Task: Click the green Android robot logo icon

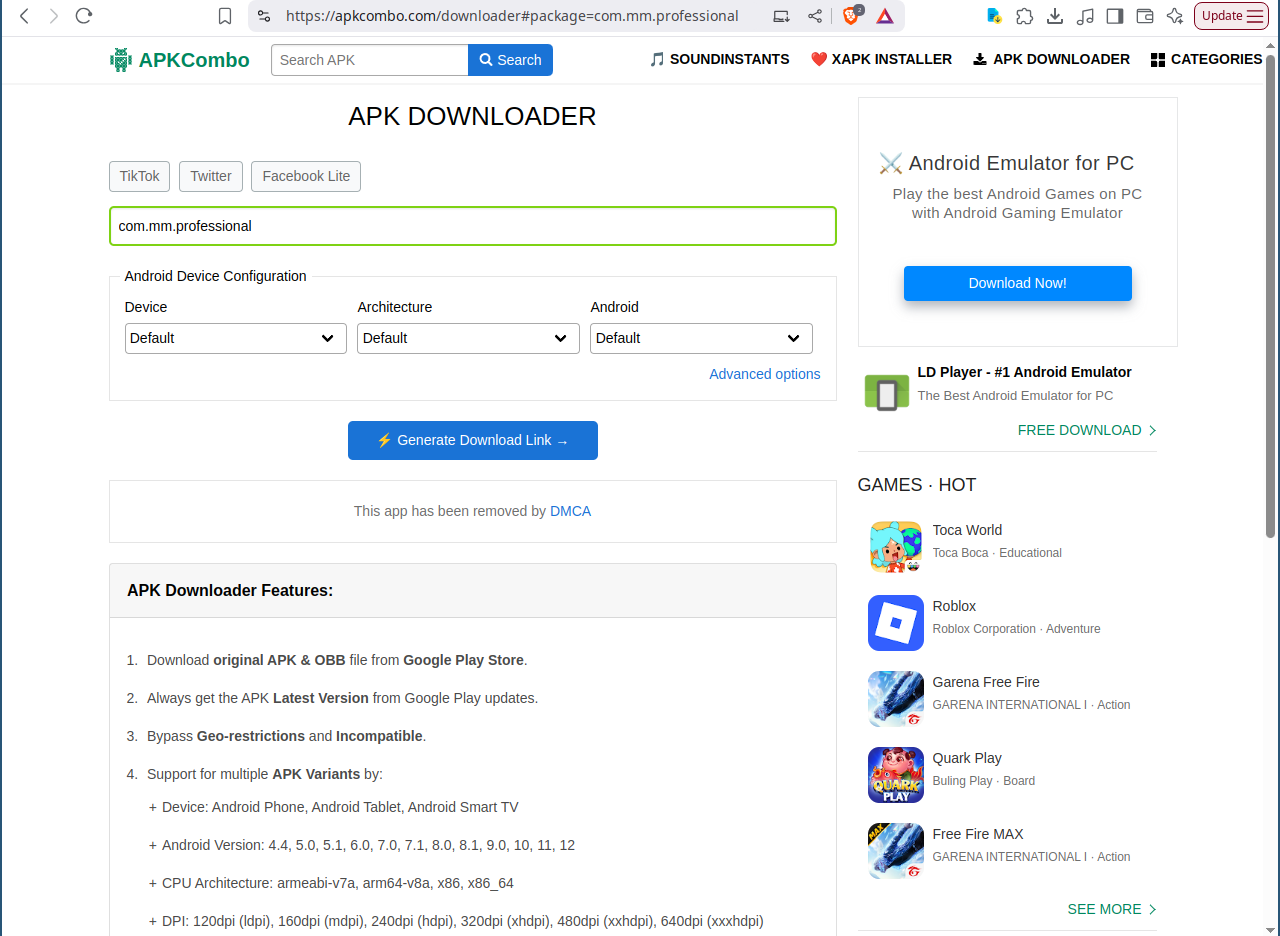Action: (x=121, y=60)
